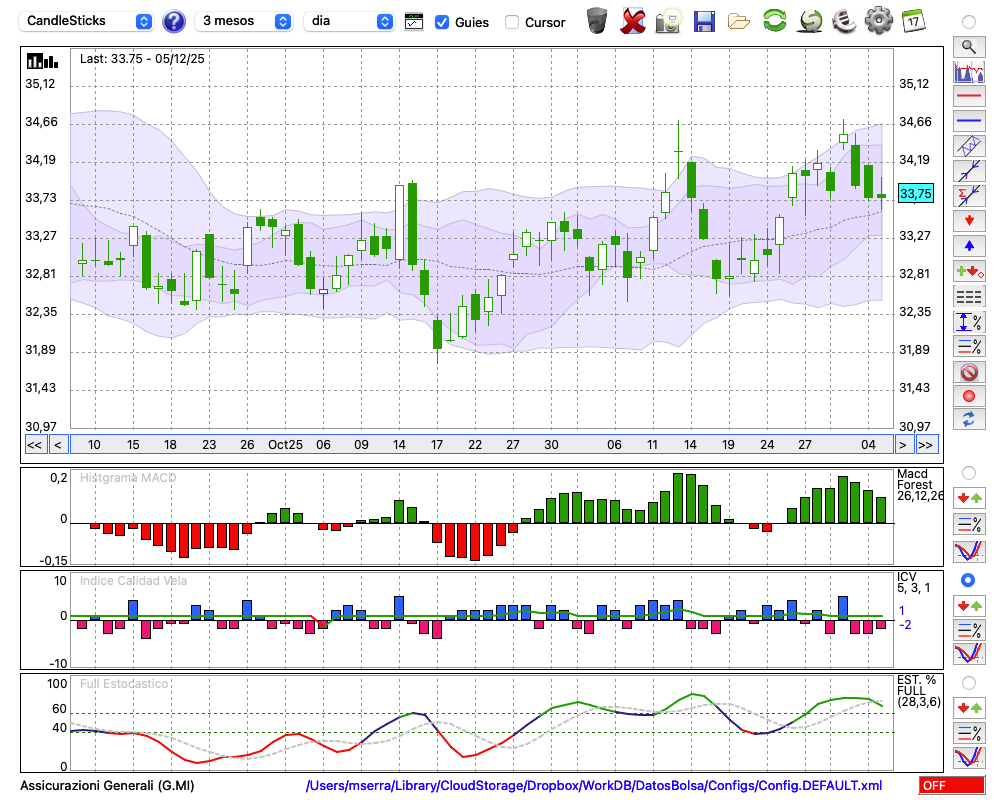Screen dimensions: 1000x800
Task: Click the >> button to jump to chart end
Action: point(927,445)
